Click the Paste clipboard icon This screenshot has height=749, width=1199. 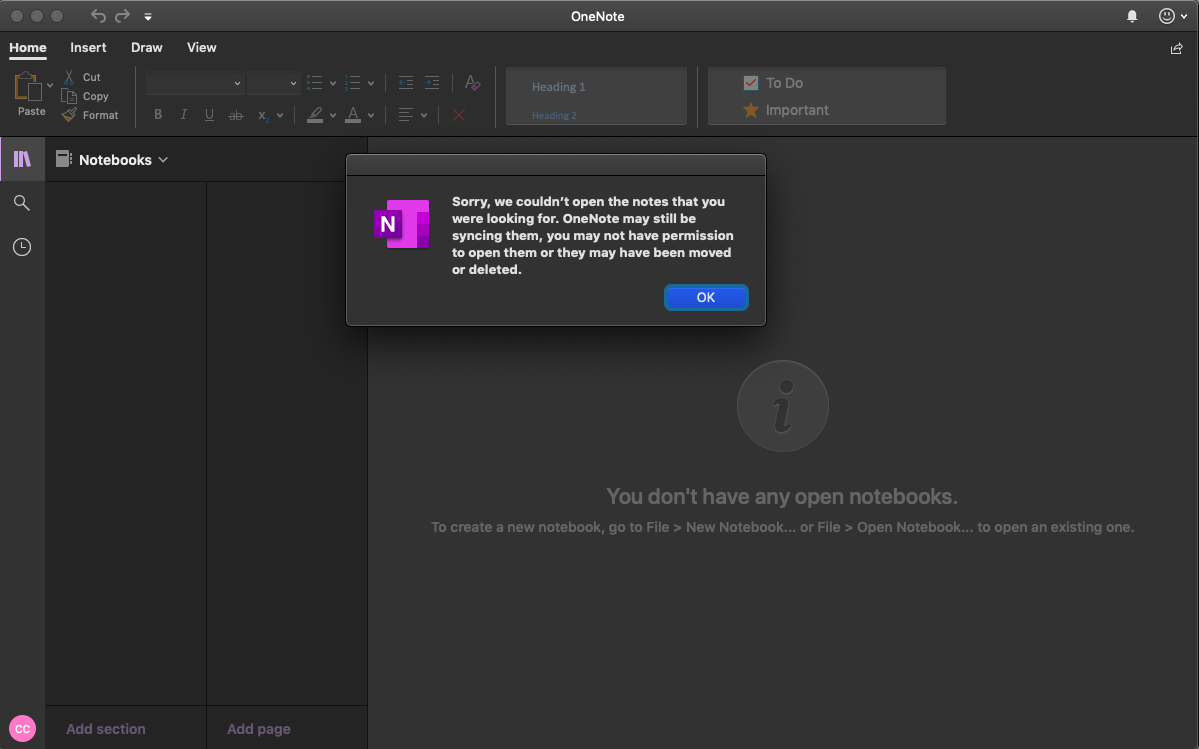(x=28, y=86)
